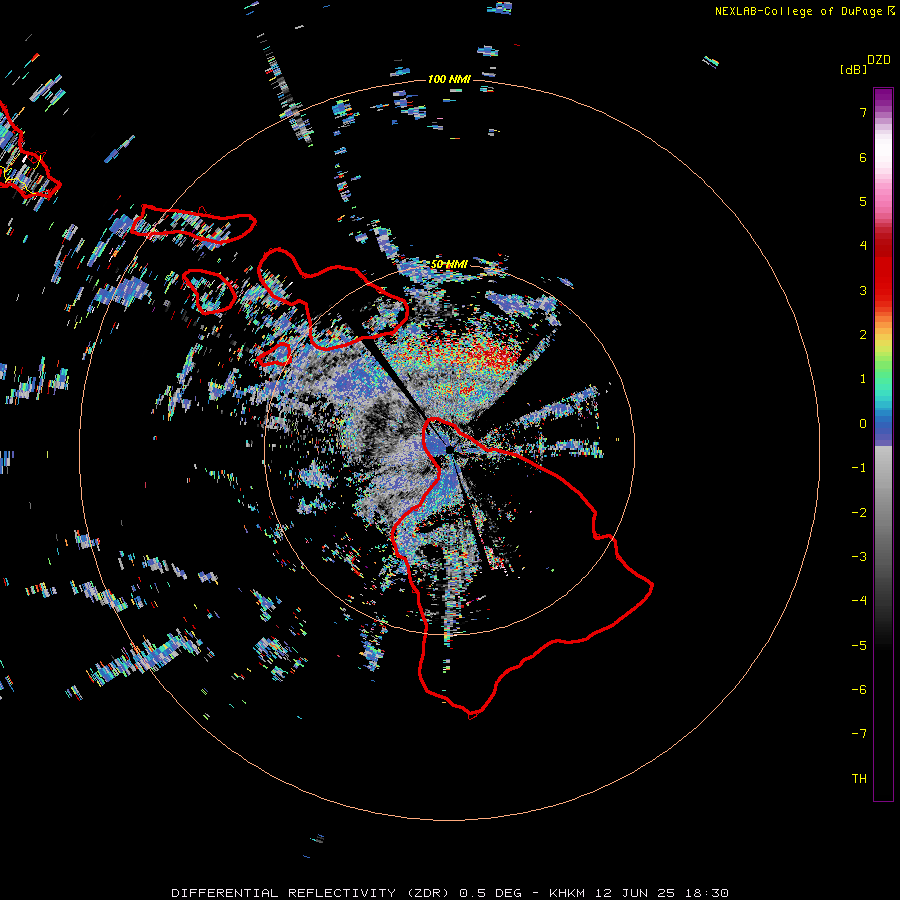The image size is (900, 900).
Task: Click the blue band of the ZDR color bar
Action: coord(883,428)
